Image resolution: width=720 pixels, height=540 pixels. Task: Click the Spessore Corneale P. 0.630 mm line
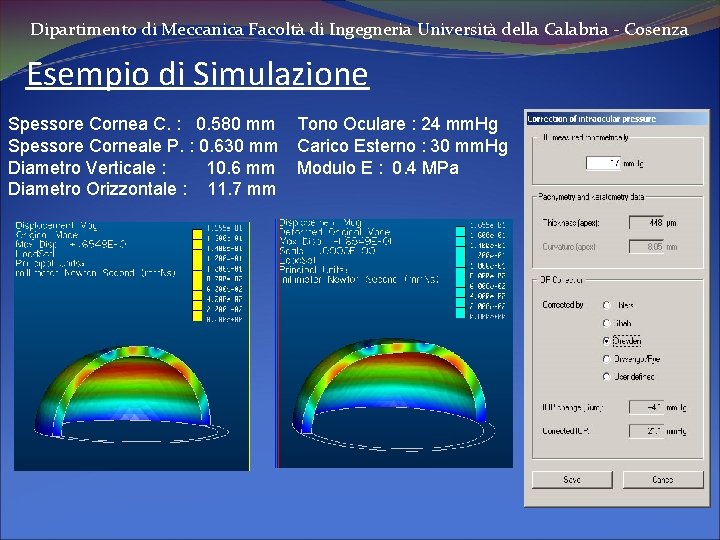143,146
